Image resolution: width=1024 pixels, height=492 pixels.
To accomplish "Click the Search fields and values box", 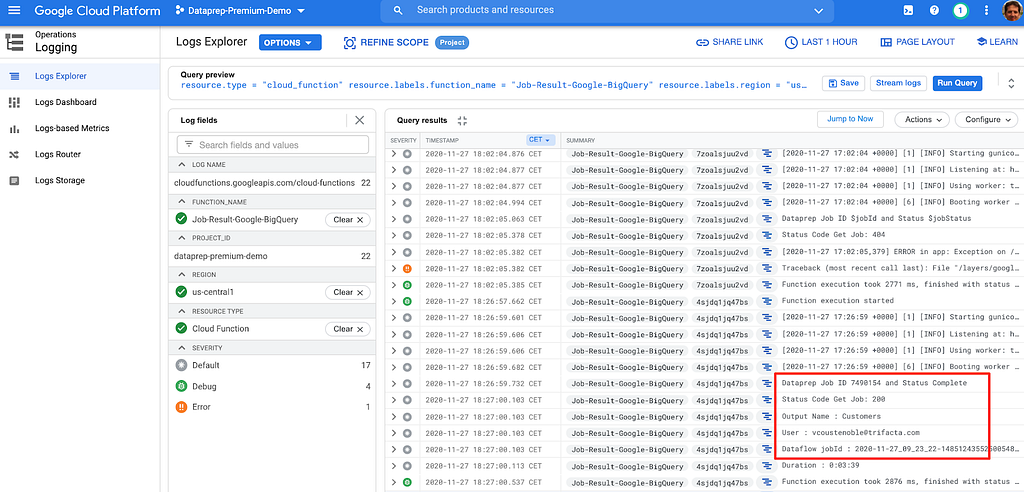I will click(272, 144).
